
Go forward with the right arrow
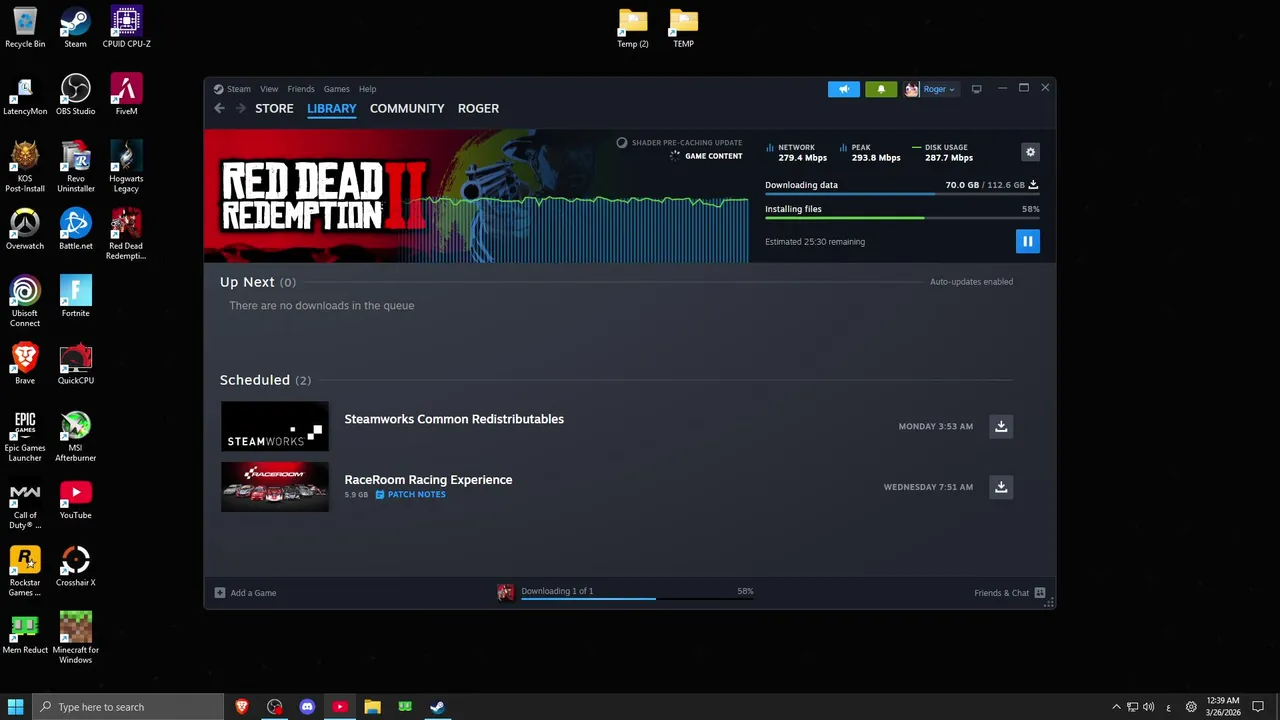pyautogui.click(x=240, y=108)
